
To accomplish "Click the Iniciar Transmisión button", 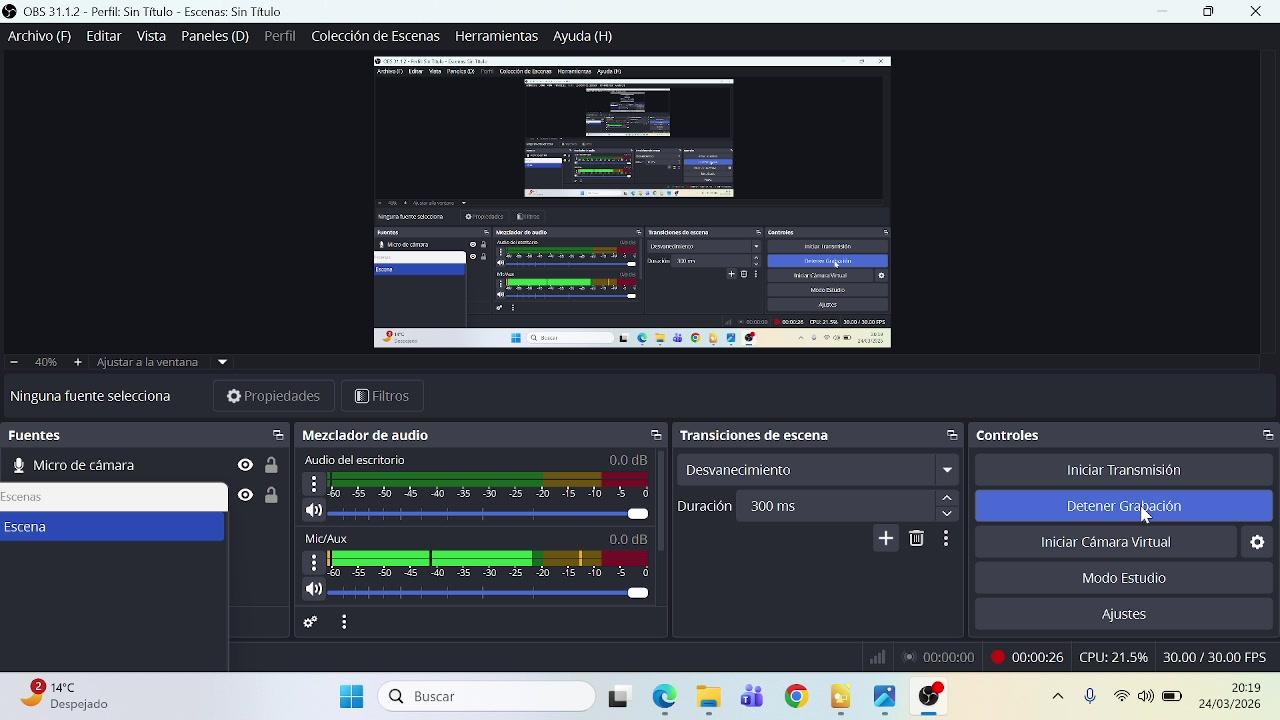I will coord(1123,470).
